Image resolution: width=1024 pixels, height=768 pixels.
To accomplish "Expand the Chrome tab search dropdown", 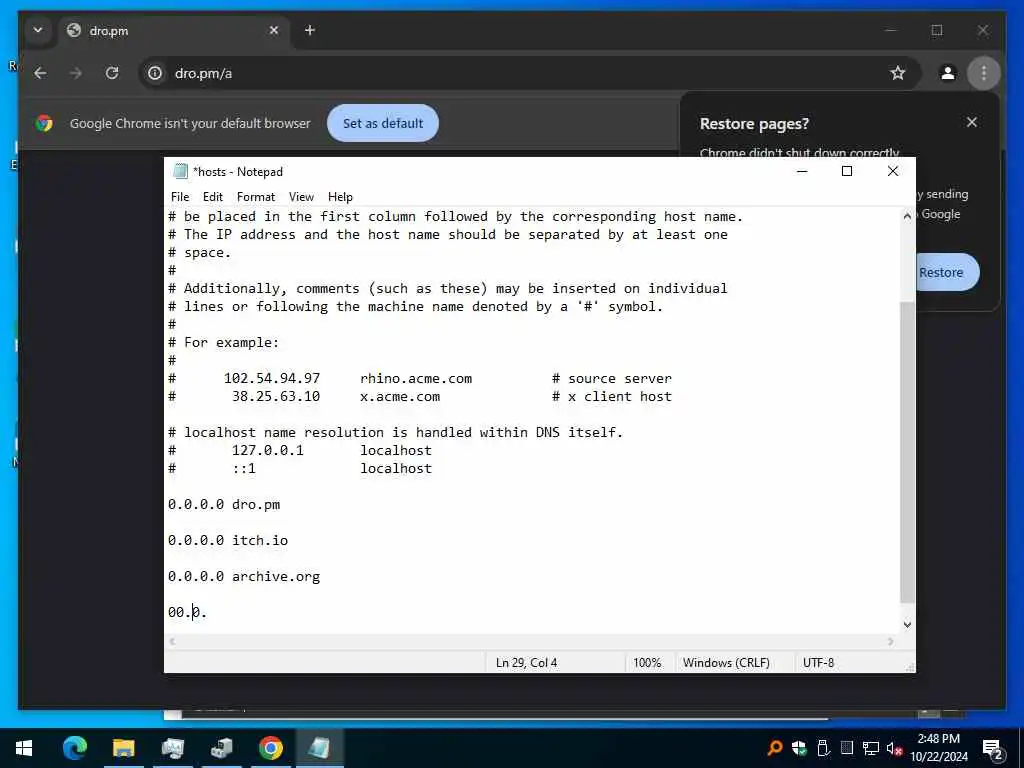I will 38,30.
